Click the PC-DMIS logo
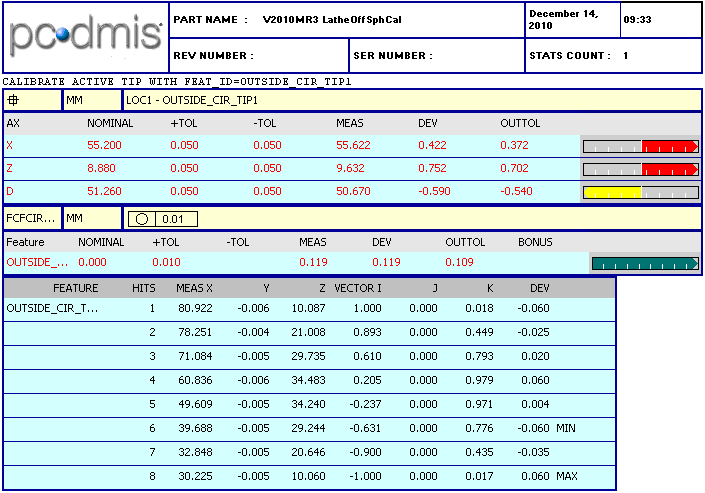Viewport: 705px width, 493px height. coord(85,37)
